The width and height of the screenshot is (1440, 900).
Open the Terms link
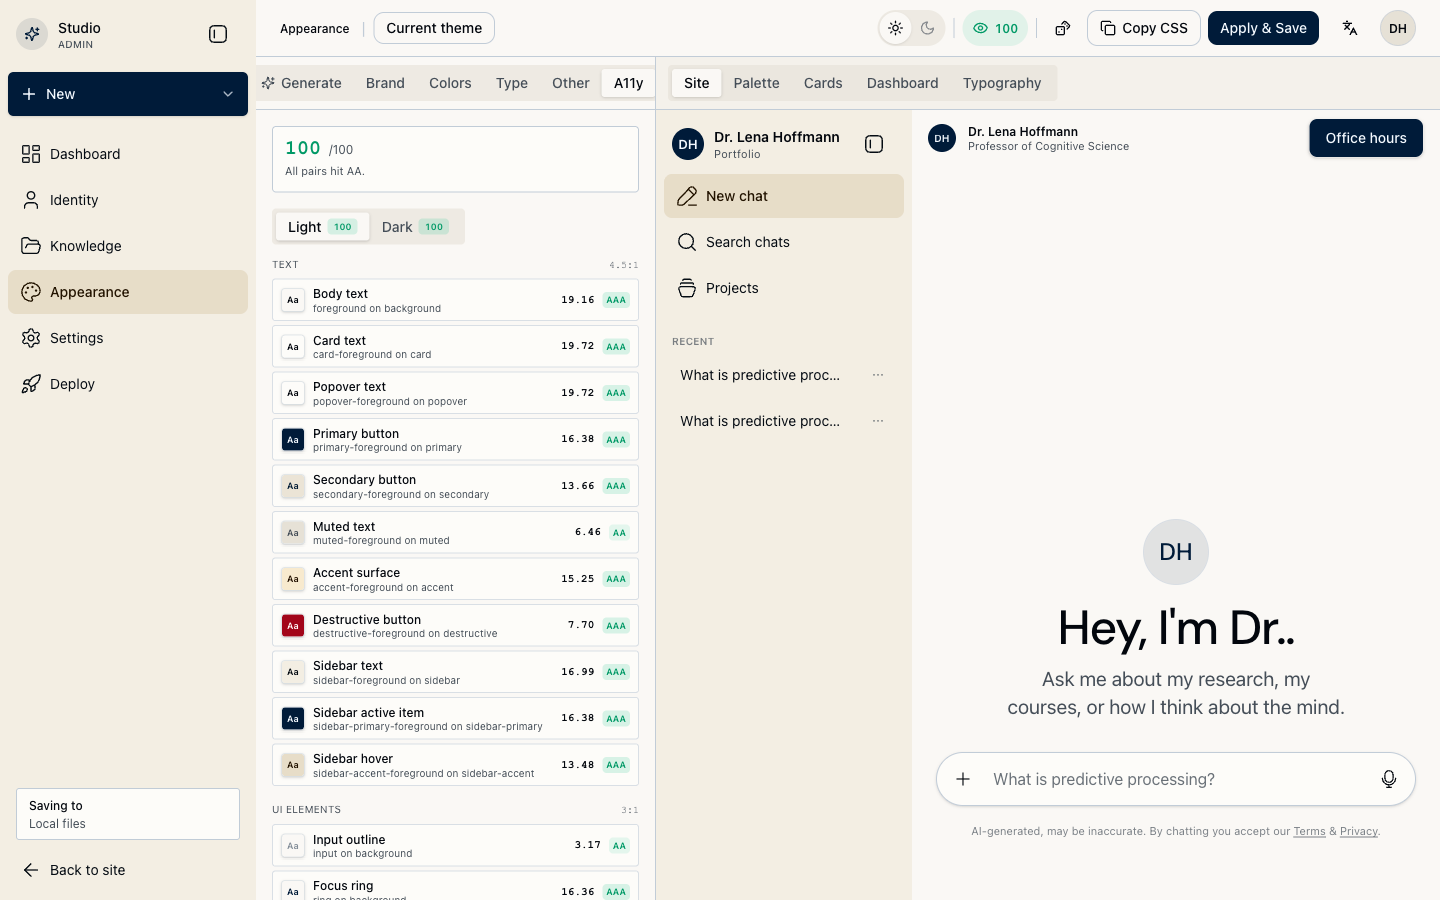pyautogui.click(x=1309, y=831)
